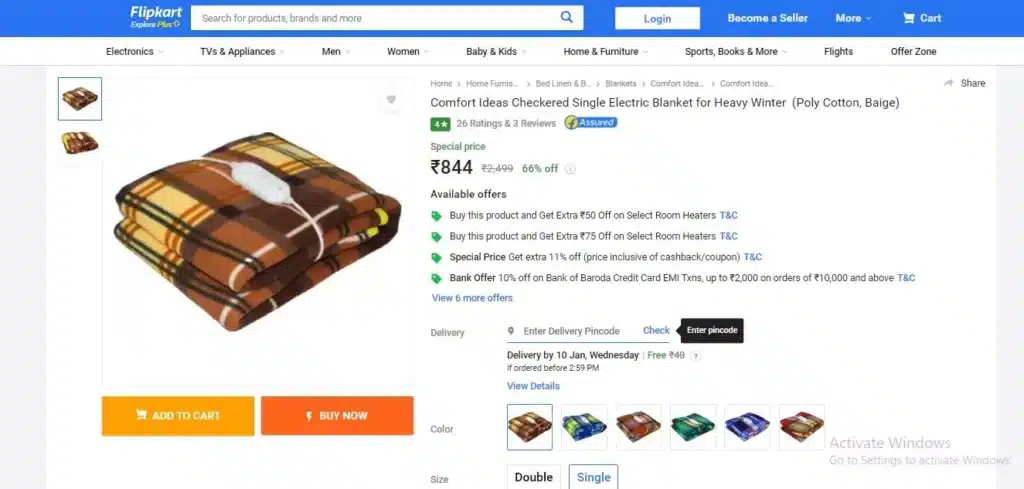Select the second product thumbnail image

click(80, 142)
